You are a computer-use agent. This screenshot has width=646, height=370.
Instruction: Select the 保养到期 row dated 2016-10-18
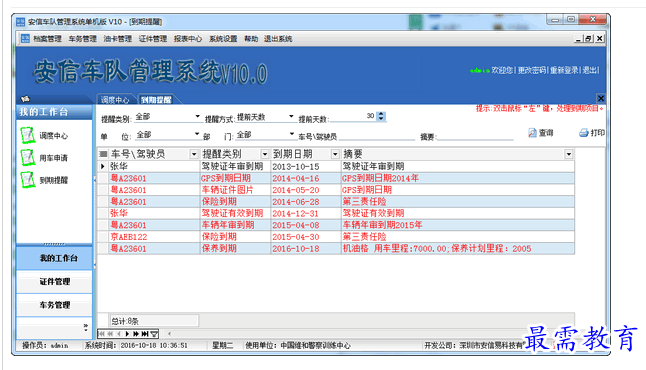click(x=336, y=248)
